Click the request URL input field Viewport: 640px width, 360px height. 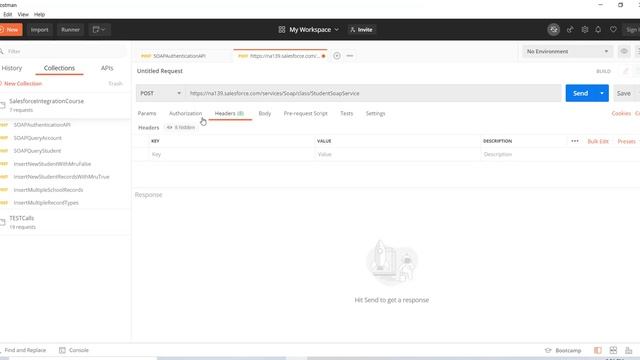pyautogui.click(x=373, y=93)
